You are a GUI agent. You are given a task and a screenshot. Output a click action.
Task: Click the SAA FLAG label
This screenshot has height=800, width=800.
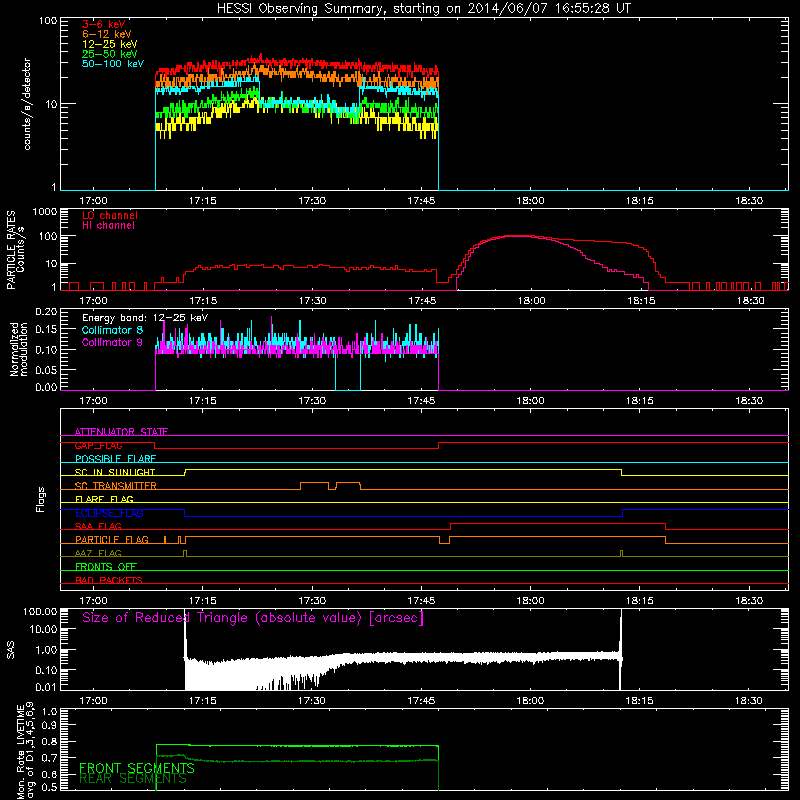pos(98,526)
